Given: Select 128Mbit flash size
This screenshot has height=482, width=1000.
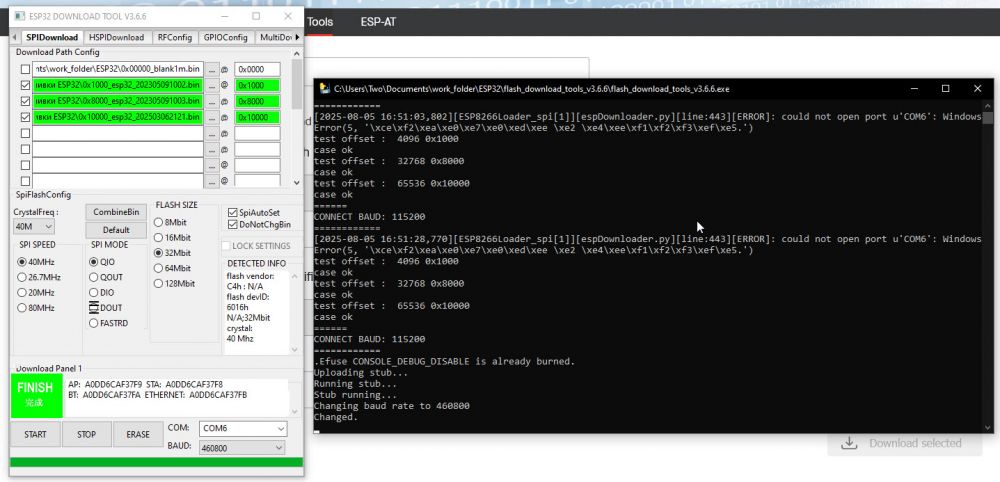Looking at the screenshot, I should coord(158,284).
